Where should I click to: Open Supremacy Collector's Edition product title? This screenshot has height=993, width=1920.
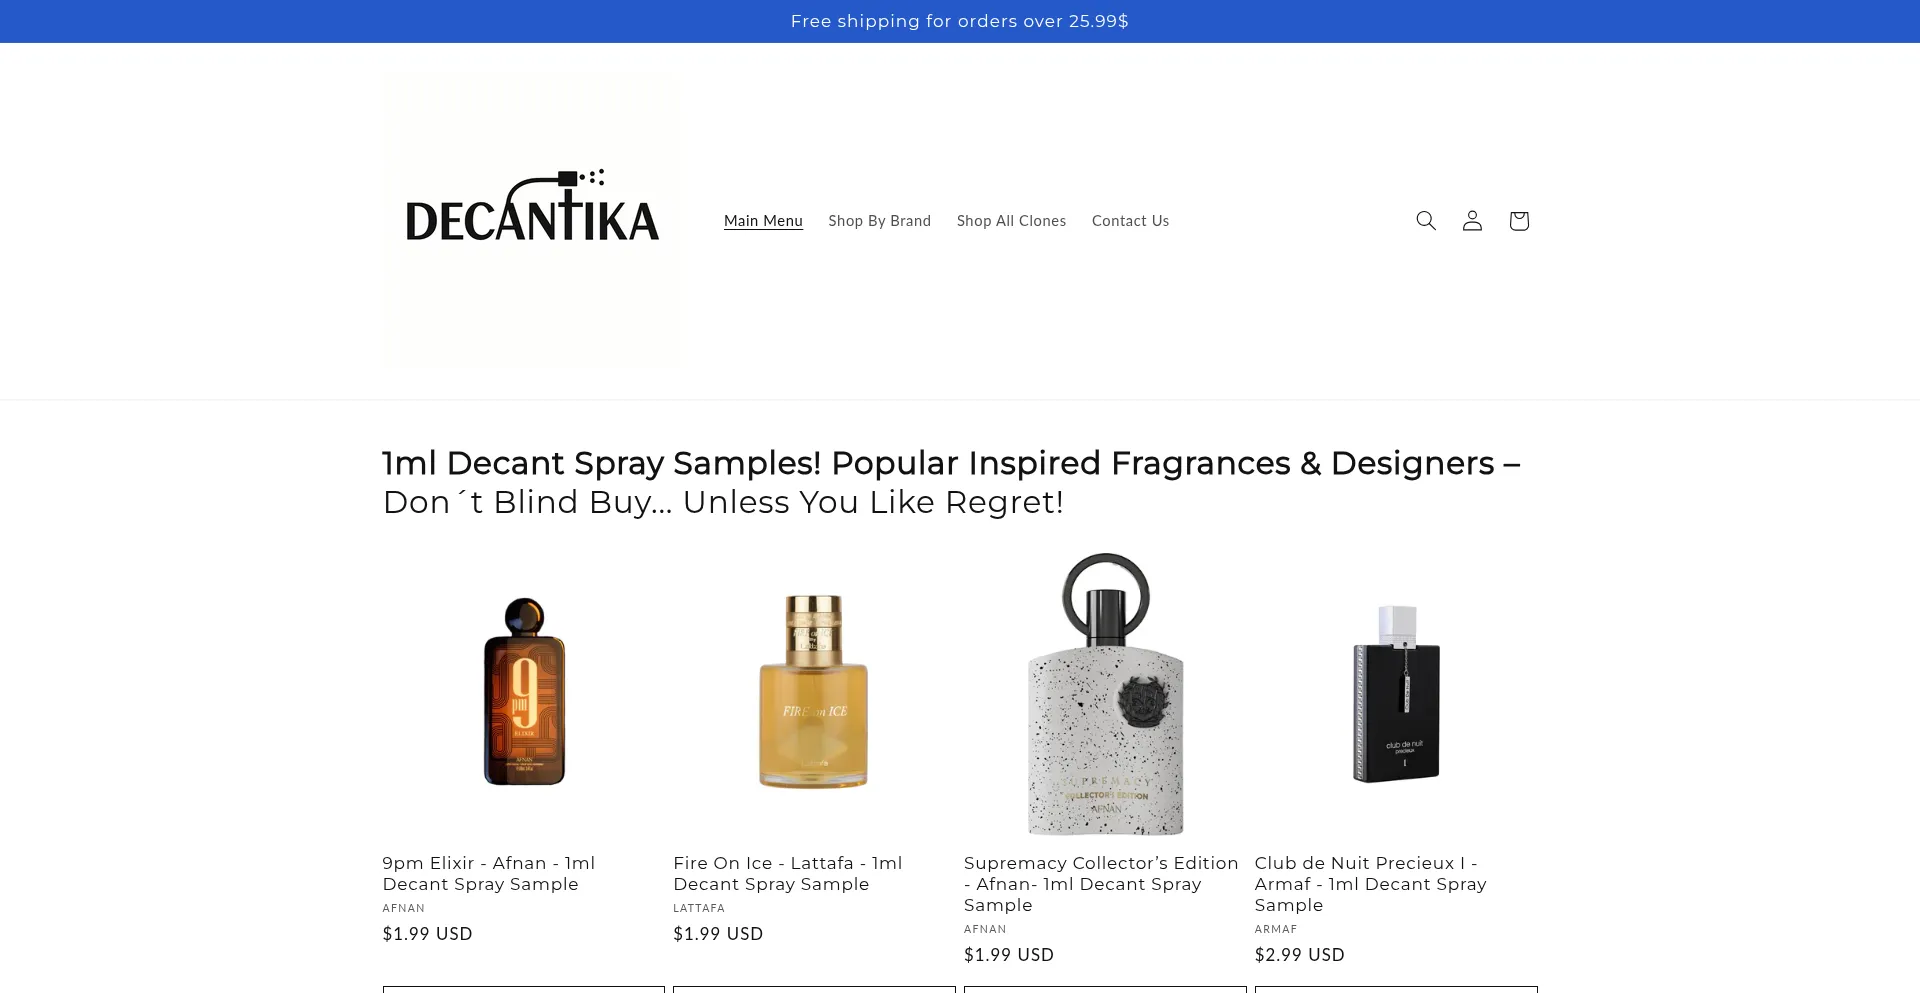coord(1101,884)
